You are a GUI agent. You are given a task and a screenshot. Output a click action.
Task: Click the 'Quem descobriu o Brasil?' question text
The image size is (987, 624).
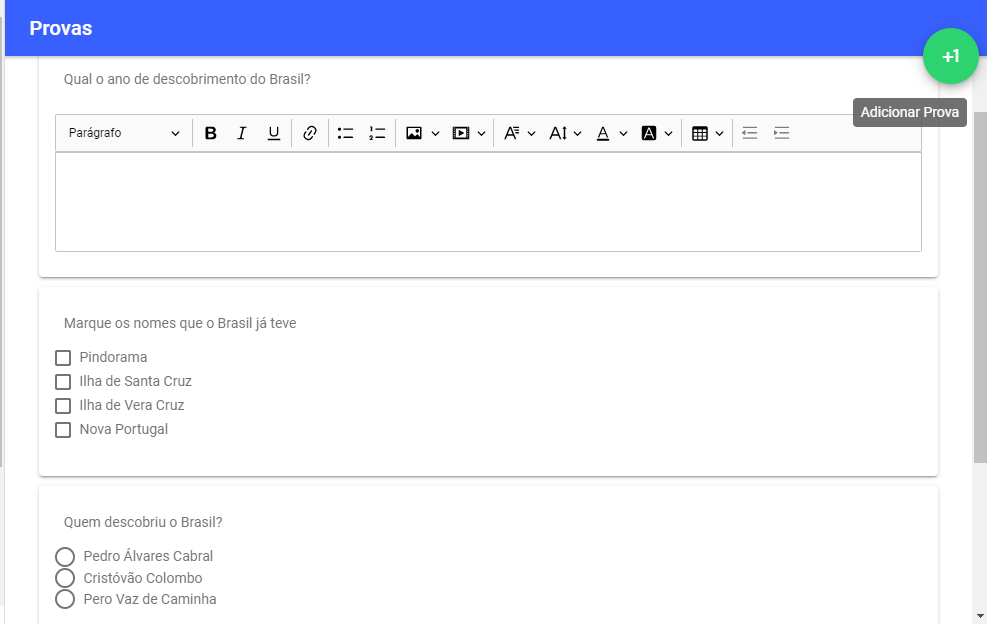pyautogui.click(x=143, y=522)
